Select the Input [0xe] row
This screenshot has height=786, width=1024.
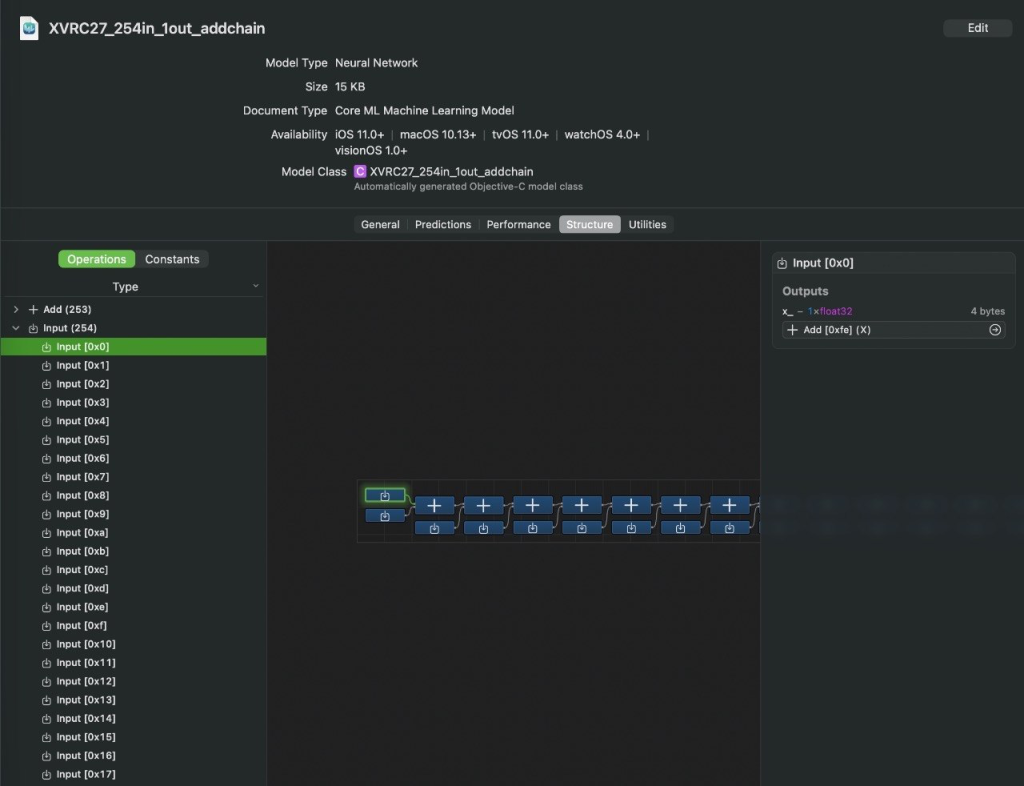pos(133,607)
